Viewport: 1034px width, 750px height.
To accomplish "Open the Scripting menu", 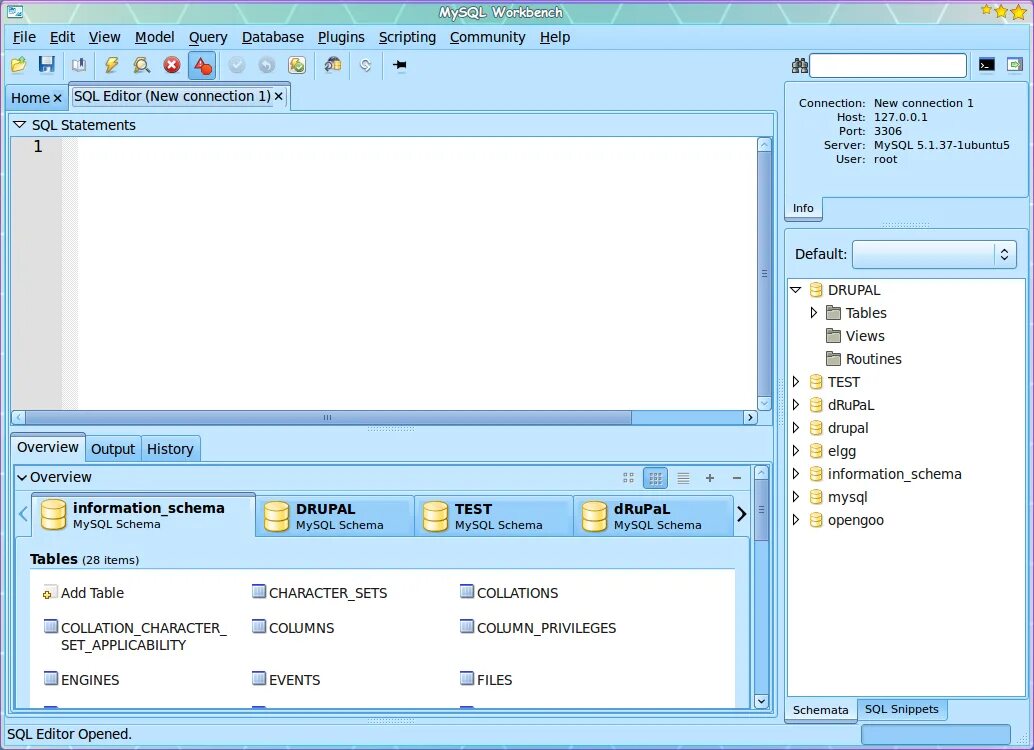I will coord(407,38).
